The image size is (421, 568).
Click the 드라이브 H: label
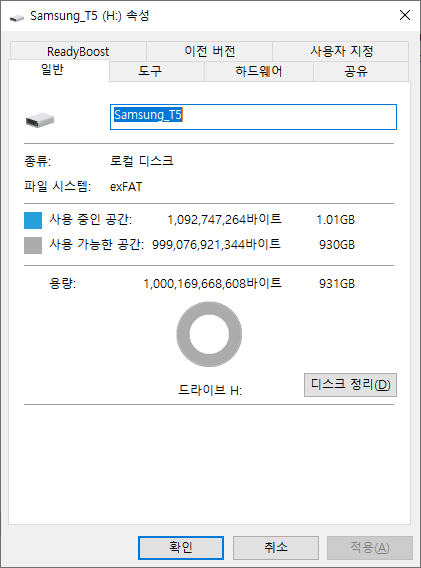tap(210, 390)
